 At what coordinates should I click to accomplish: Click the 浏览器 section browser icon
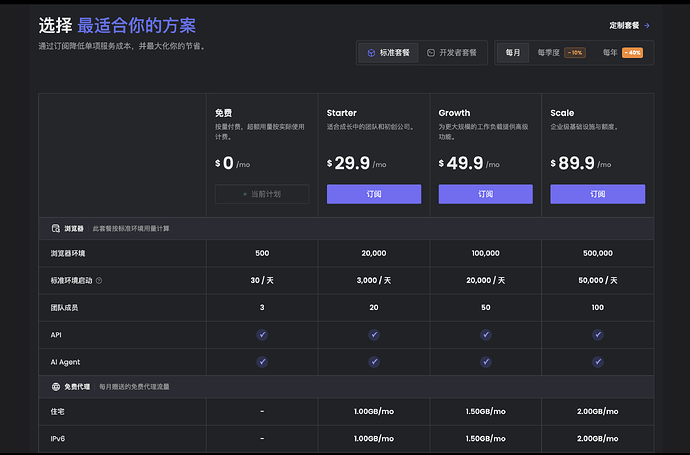[x=56, y=228]
